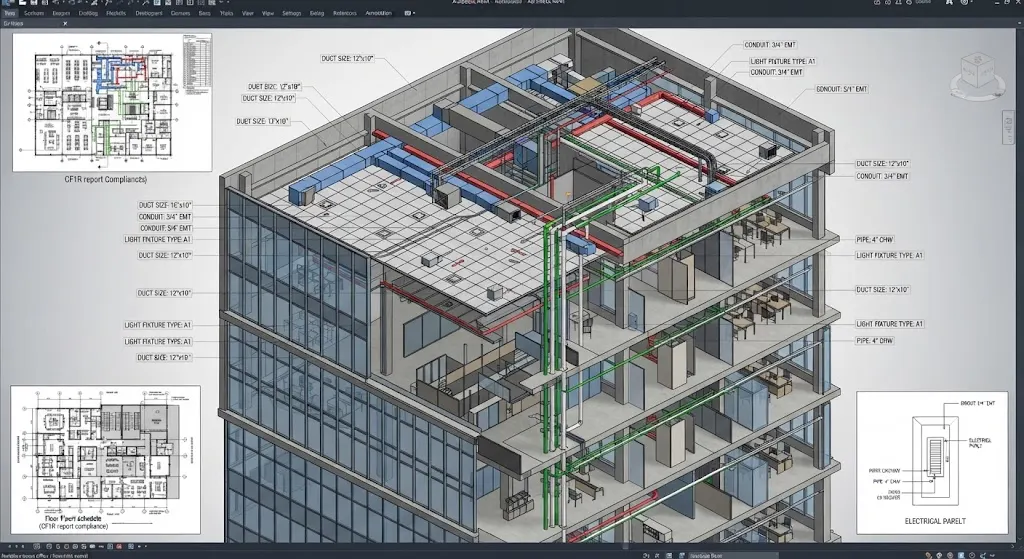Select the upper-left floor plan view

tap(112, 102)
